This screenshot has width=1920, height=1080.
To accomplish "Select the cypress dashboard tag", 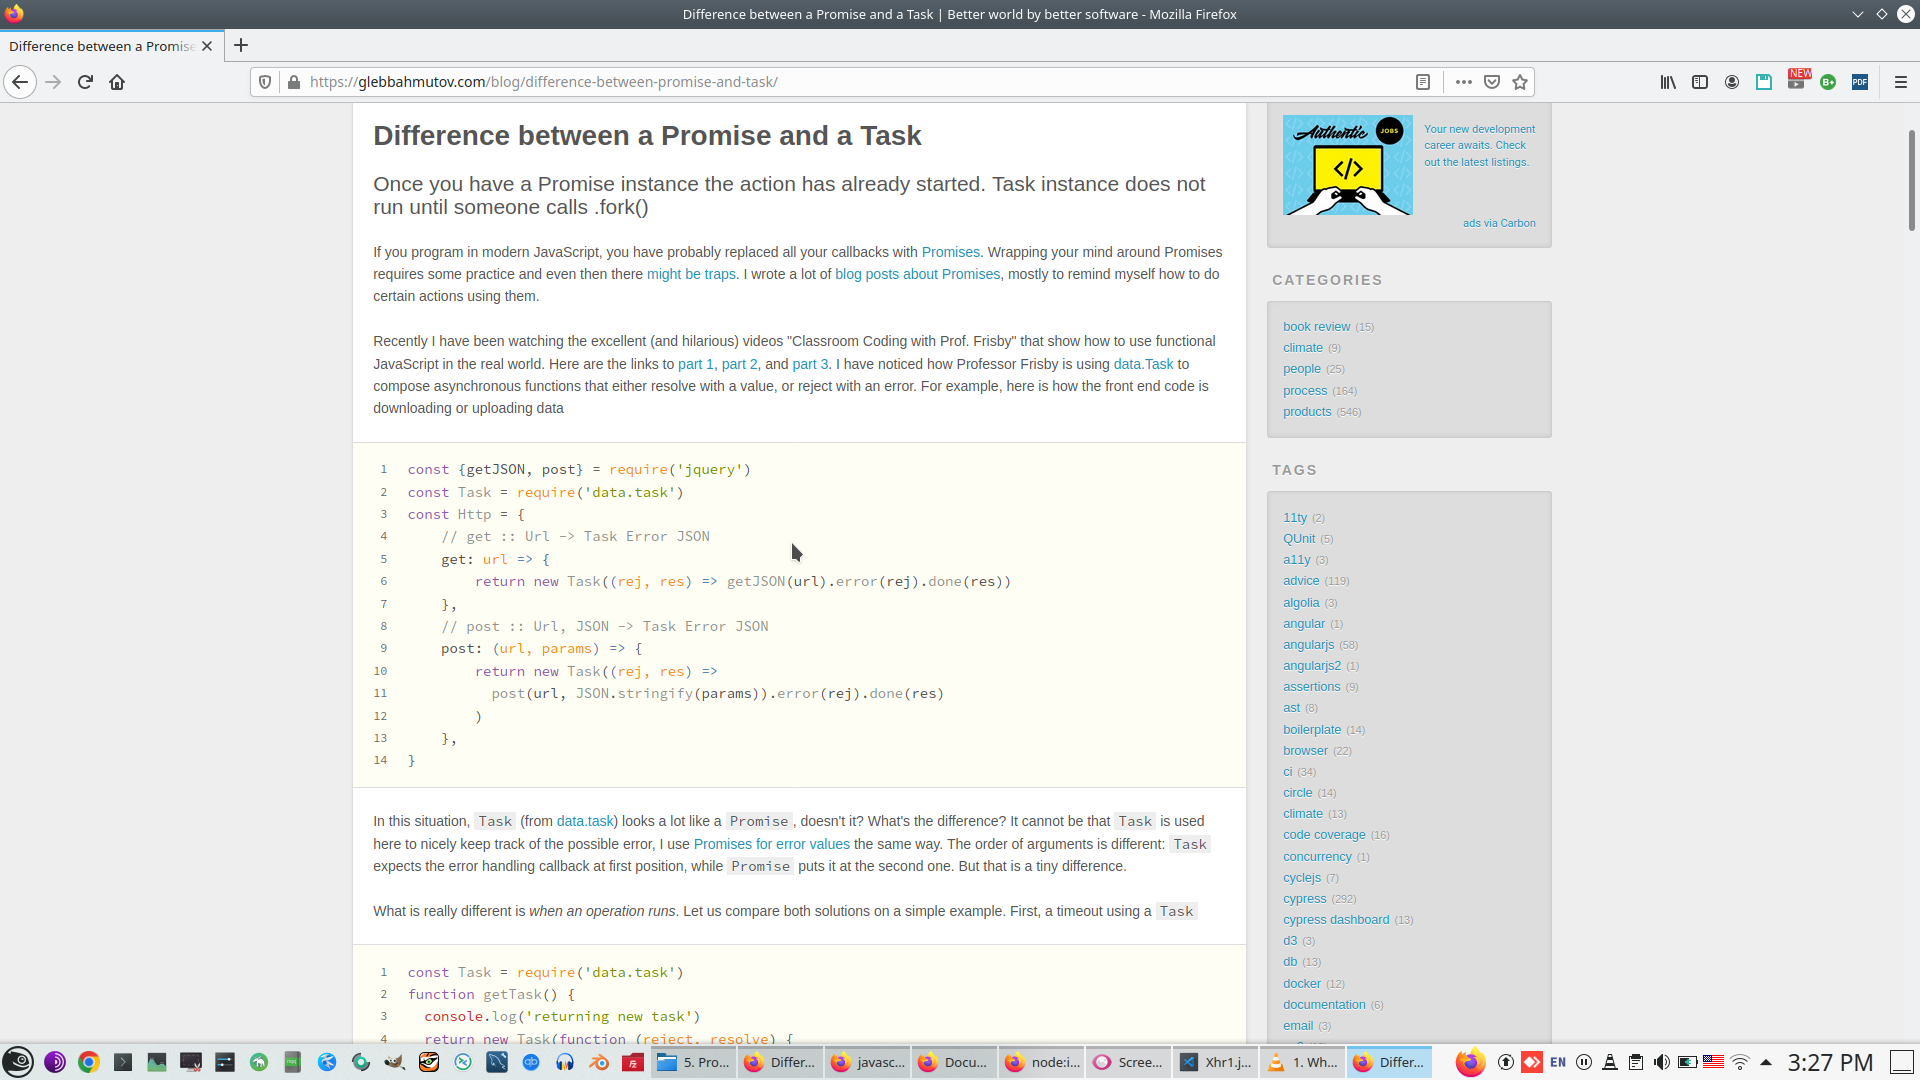I will pos(1336,920).
